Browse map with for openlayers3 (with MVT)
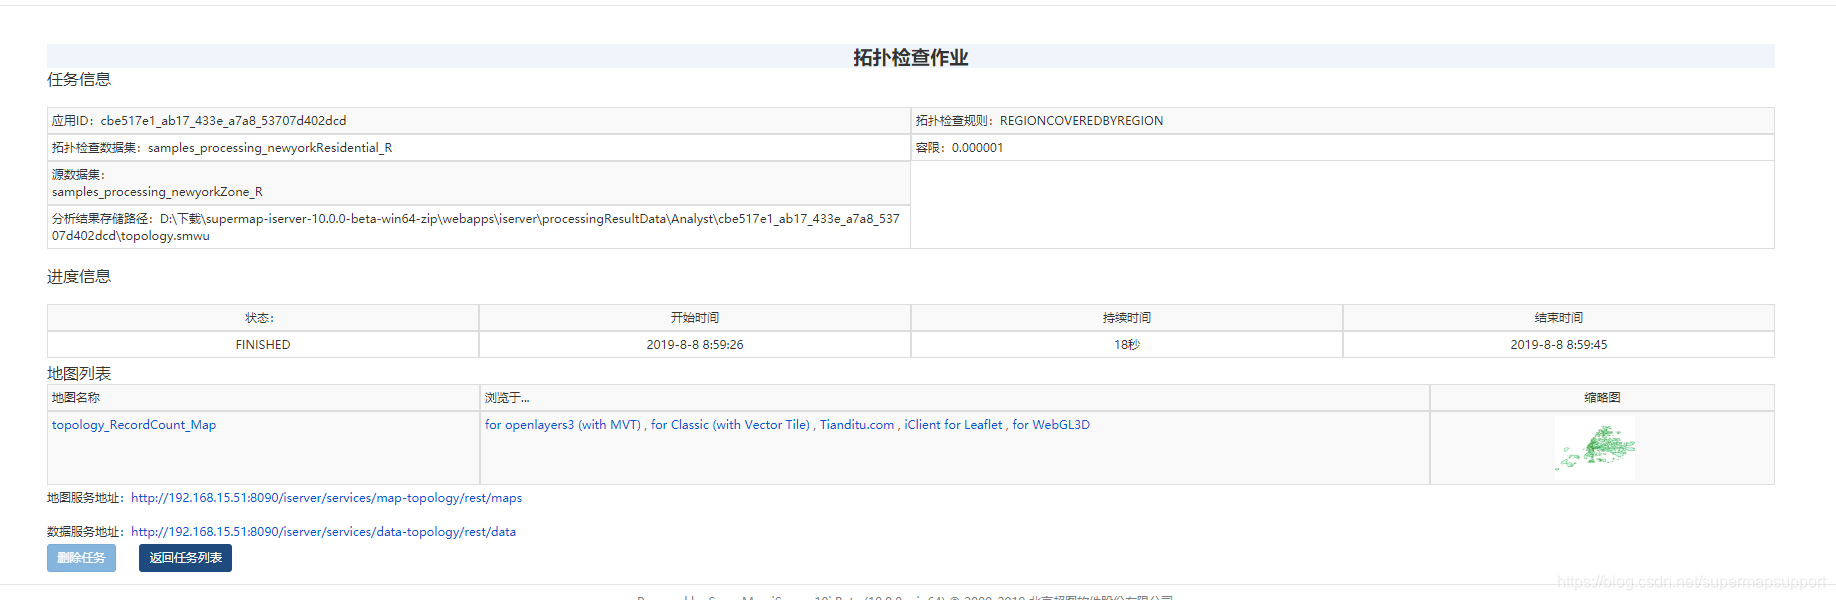Screen dimensions: 1836x600 [x=563, y=425]
